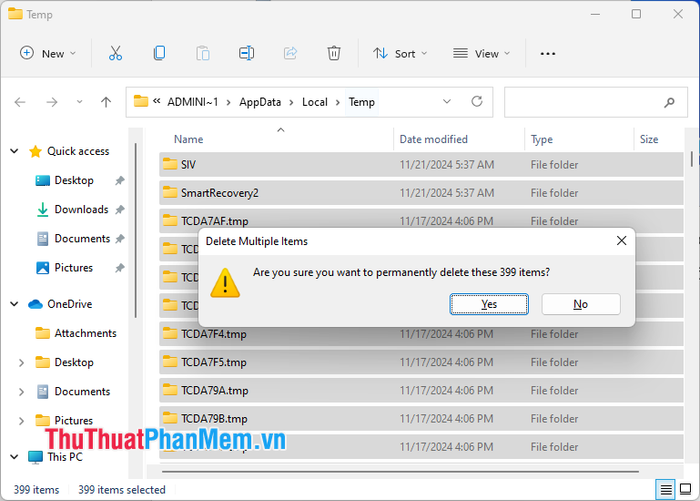
Task: Click the pinned Pictures icon in Quick access
Action: (42, 268)
